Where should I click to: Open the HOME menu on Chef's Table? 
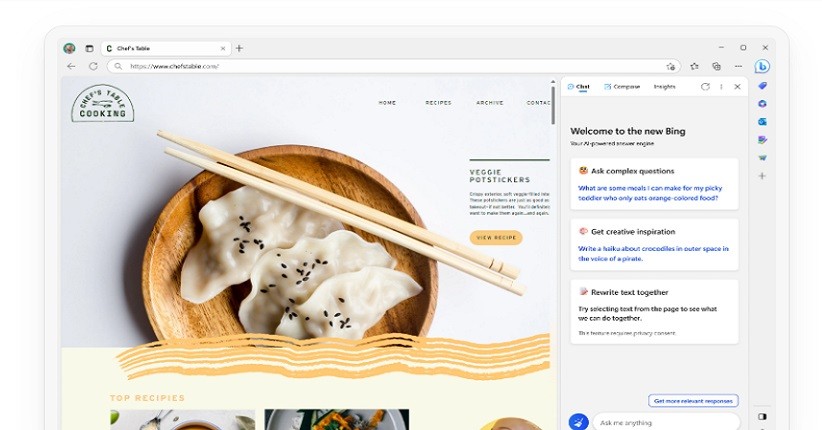tap(387, 103)
